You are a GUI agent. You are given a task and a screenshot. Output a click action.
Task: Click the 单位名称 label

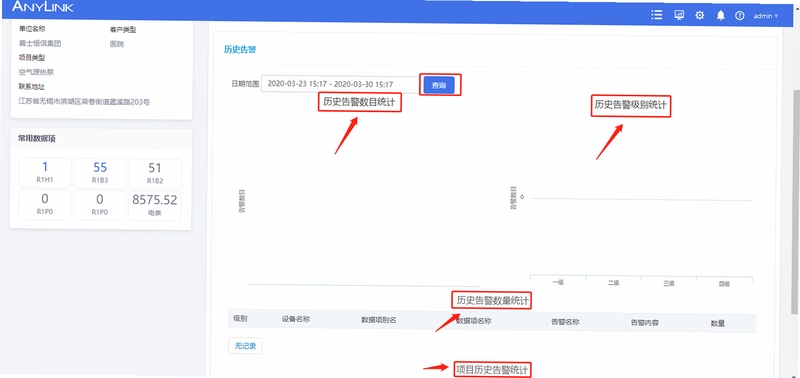pyautogui.click(x=32, y=29)
